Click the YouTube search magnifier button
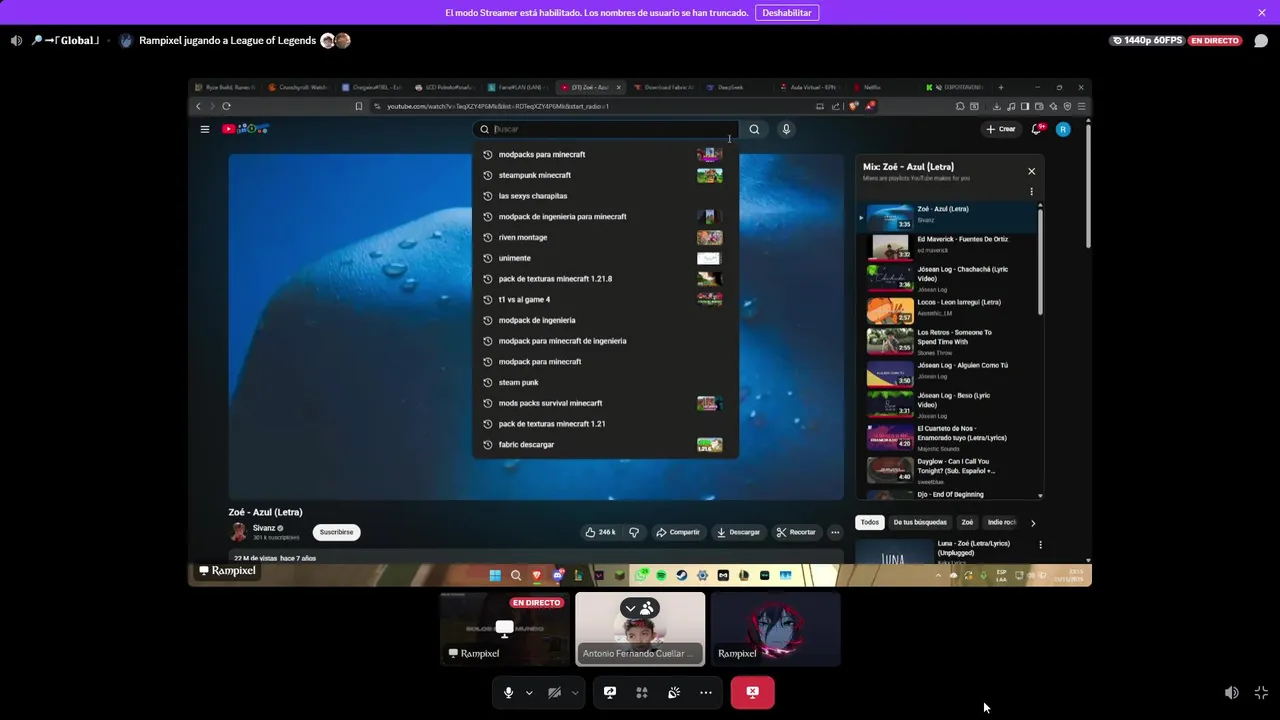This screenshot has width=1280, height=720. (x=754, y=129)
